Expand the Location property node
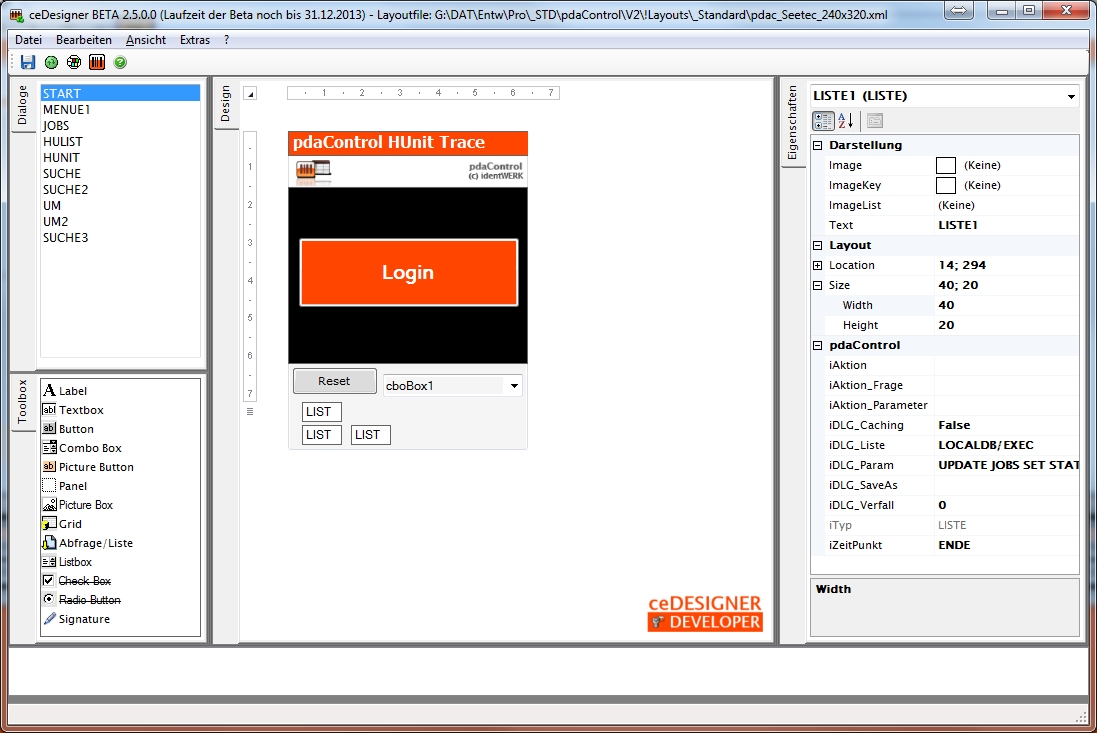The image size is (1097, 733). pyautogui.click(x=817, y=265)
